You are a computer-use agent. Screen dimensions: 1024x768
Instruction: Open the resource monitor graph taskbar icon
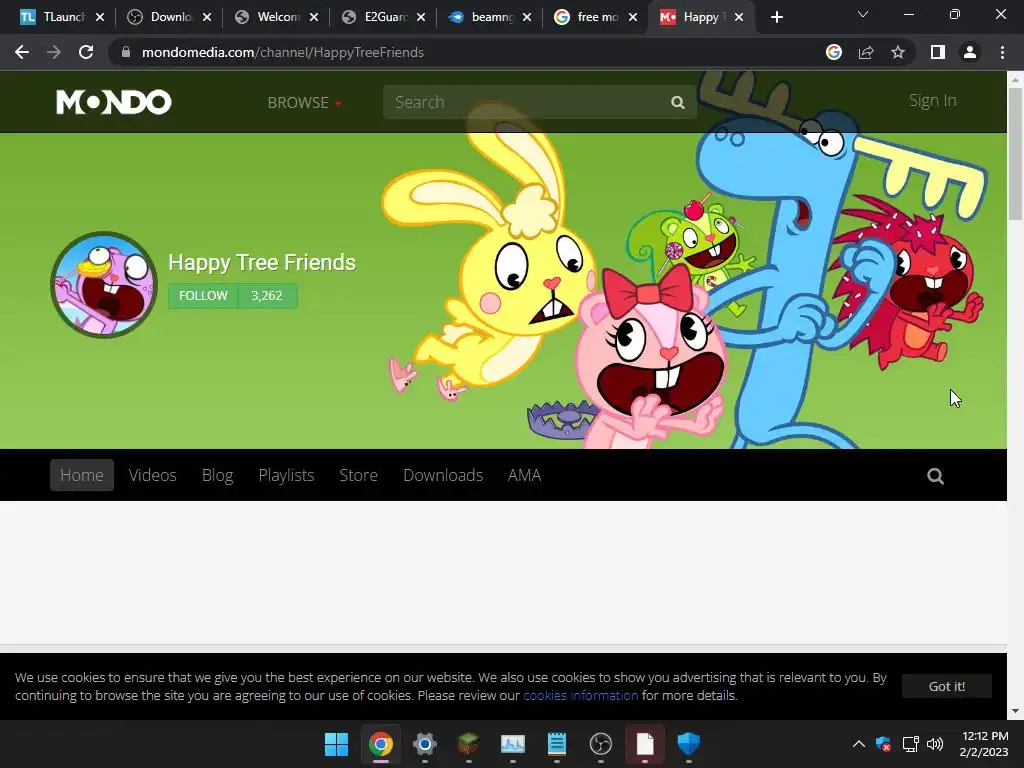pyautogui.click(x=513, y=744)
